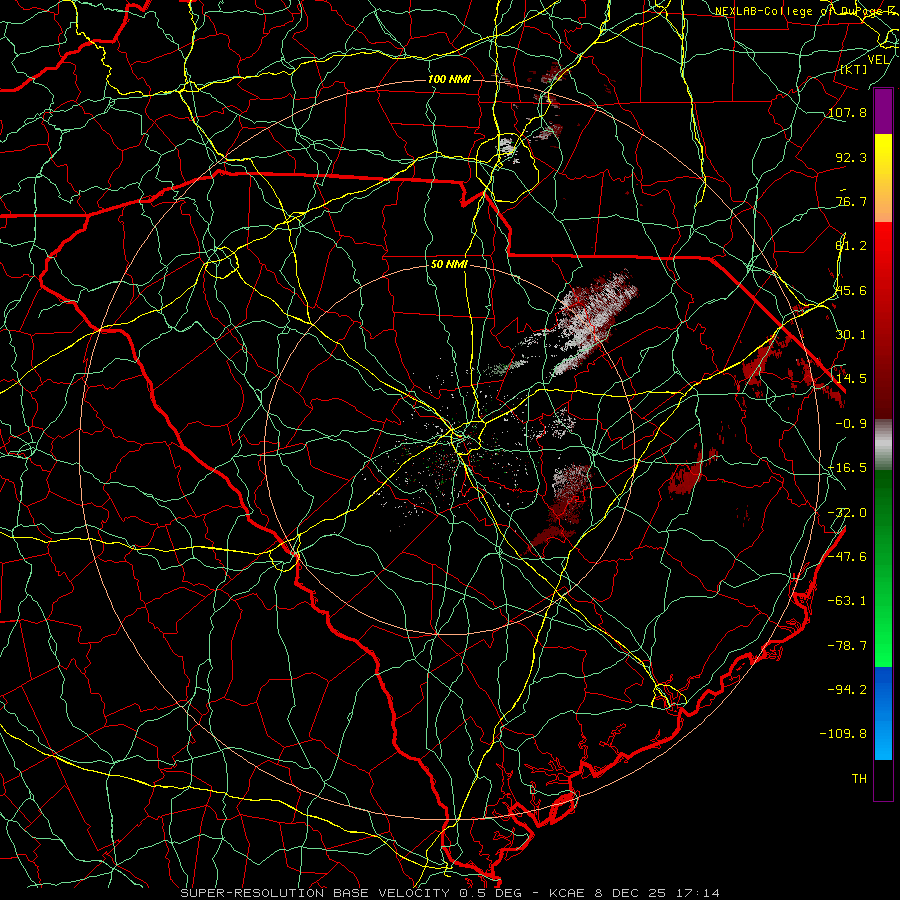Click the 76.7 scale value
This screenshot has width=900, height=900.
pos(851,201)
